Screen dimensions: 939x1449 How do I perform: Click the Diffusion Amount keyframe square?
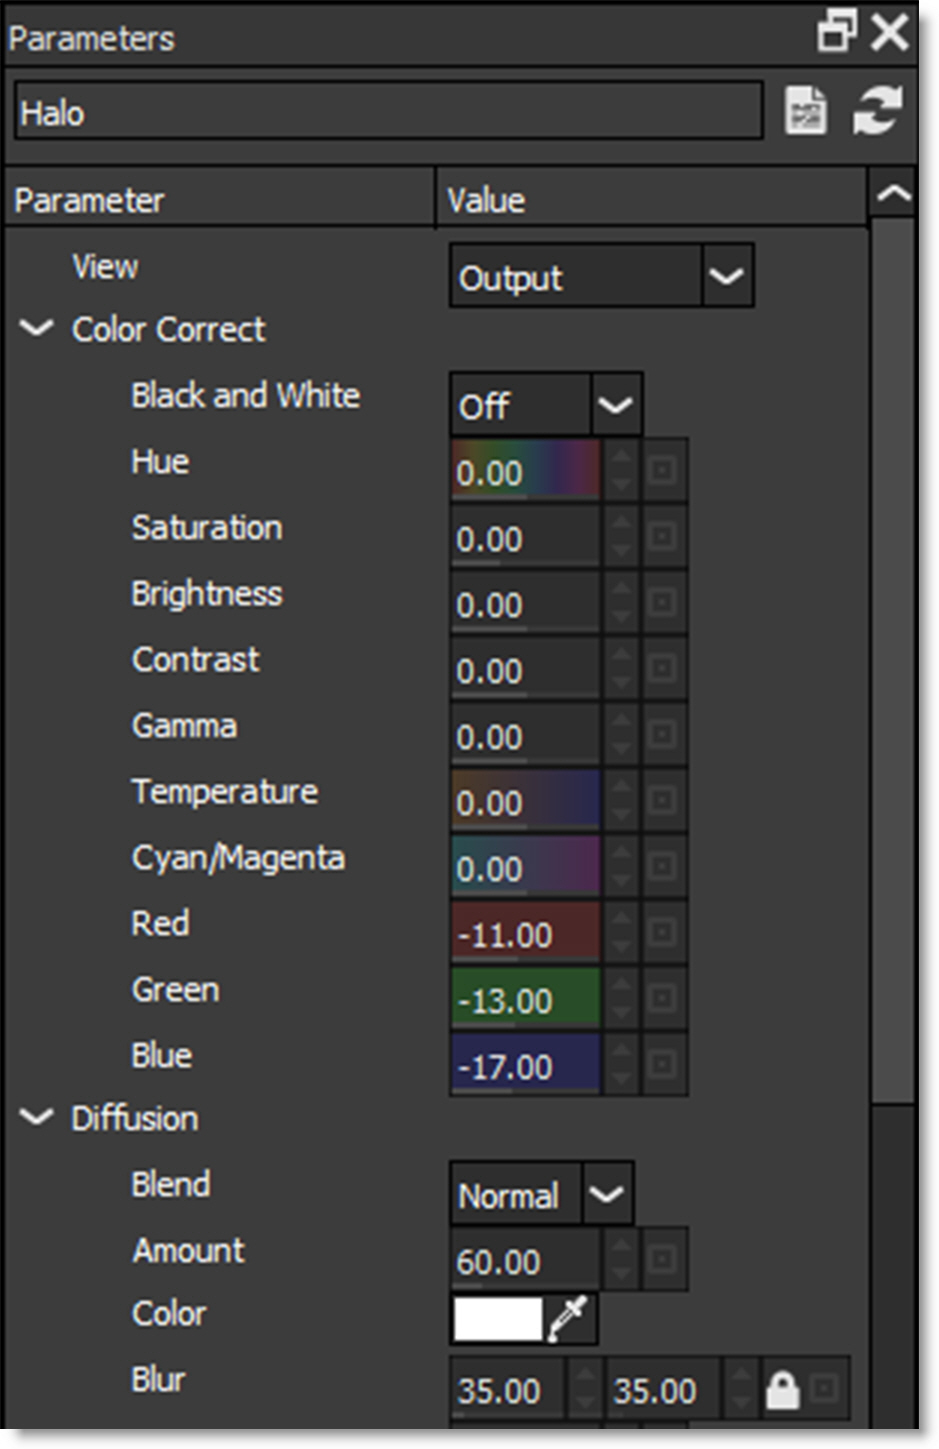[661, 1259]
